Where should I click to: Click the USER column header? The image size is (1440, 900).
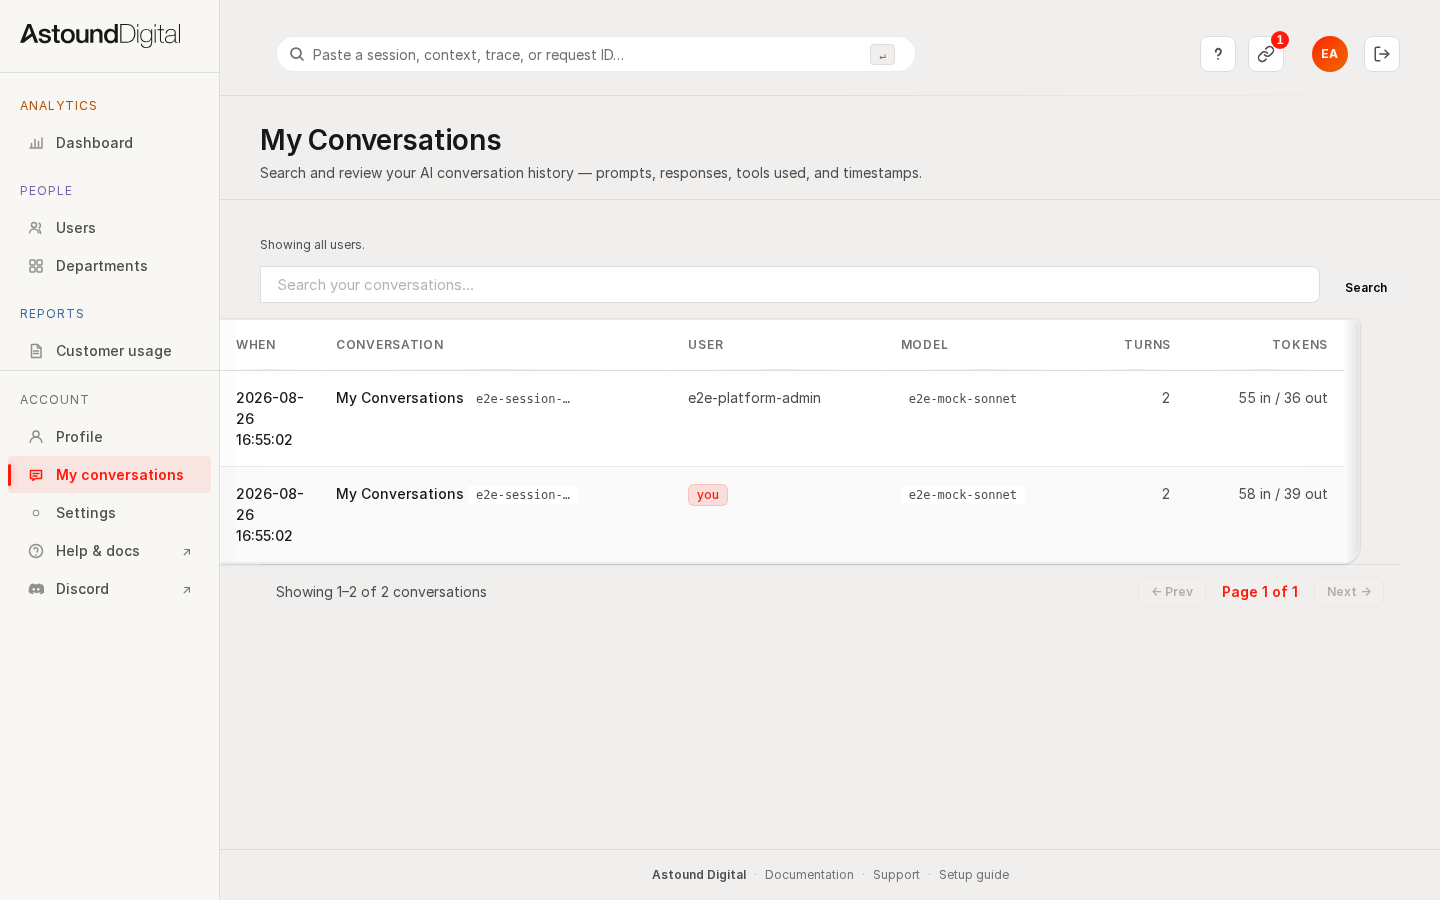click(706, 345)
